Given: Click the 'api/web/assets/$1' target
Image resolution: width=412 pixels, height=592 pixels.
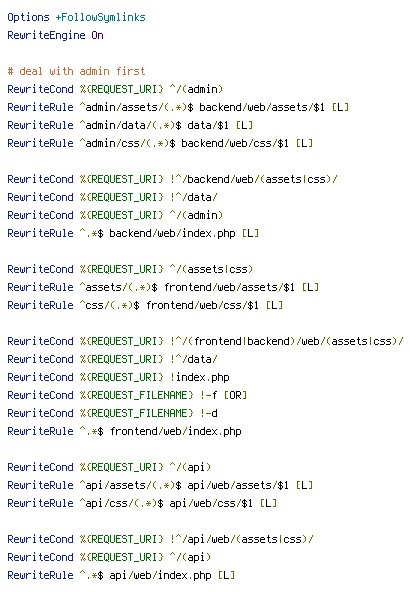Looking at the screenshot, I should (x=238, y=485).
